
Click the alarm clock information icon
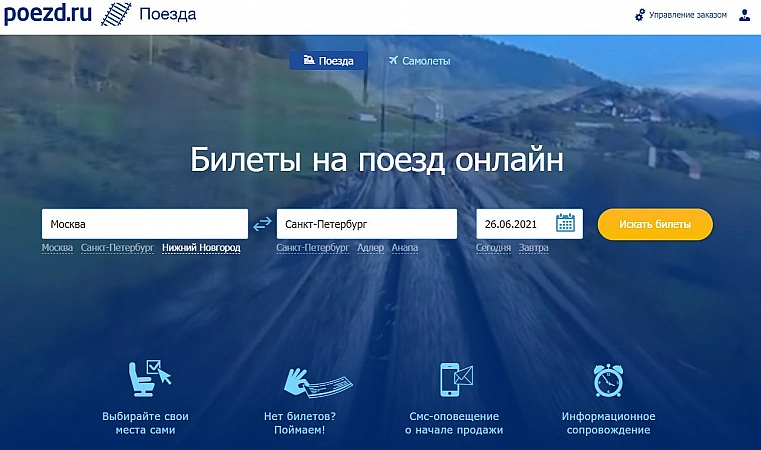pyautogui.click(x=608, y=380)
